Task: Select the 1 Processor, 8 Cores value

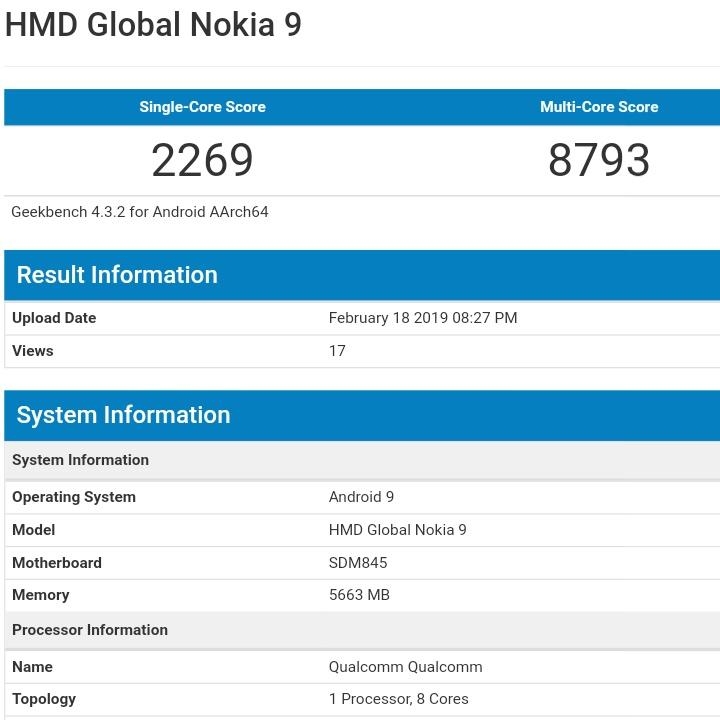Action: click(399, 699)
